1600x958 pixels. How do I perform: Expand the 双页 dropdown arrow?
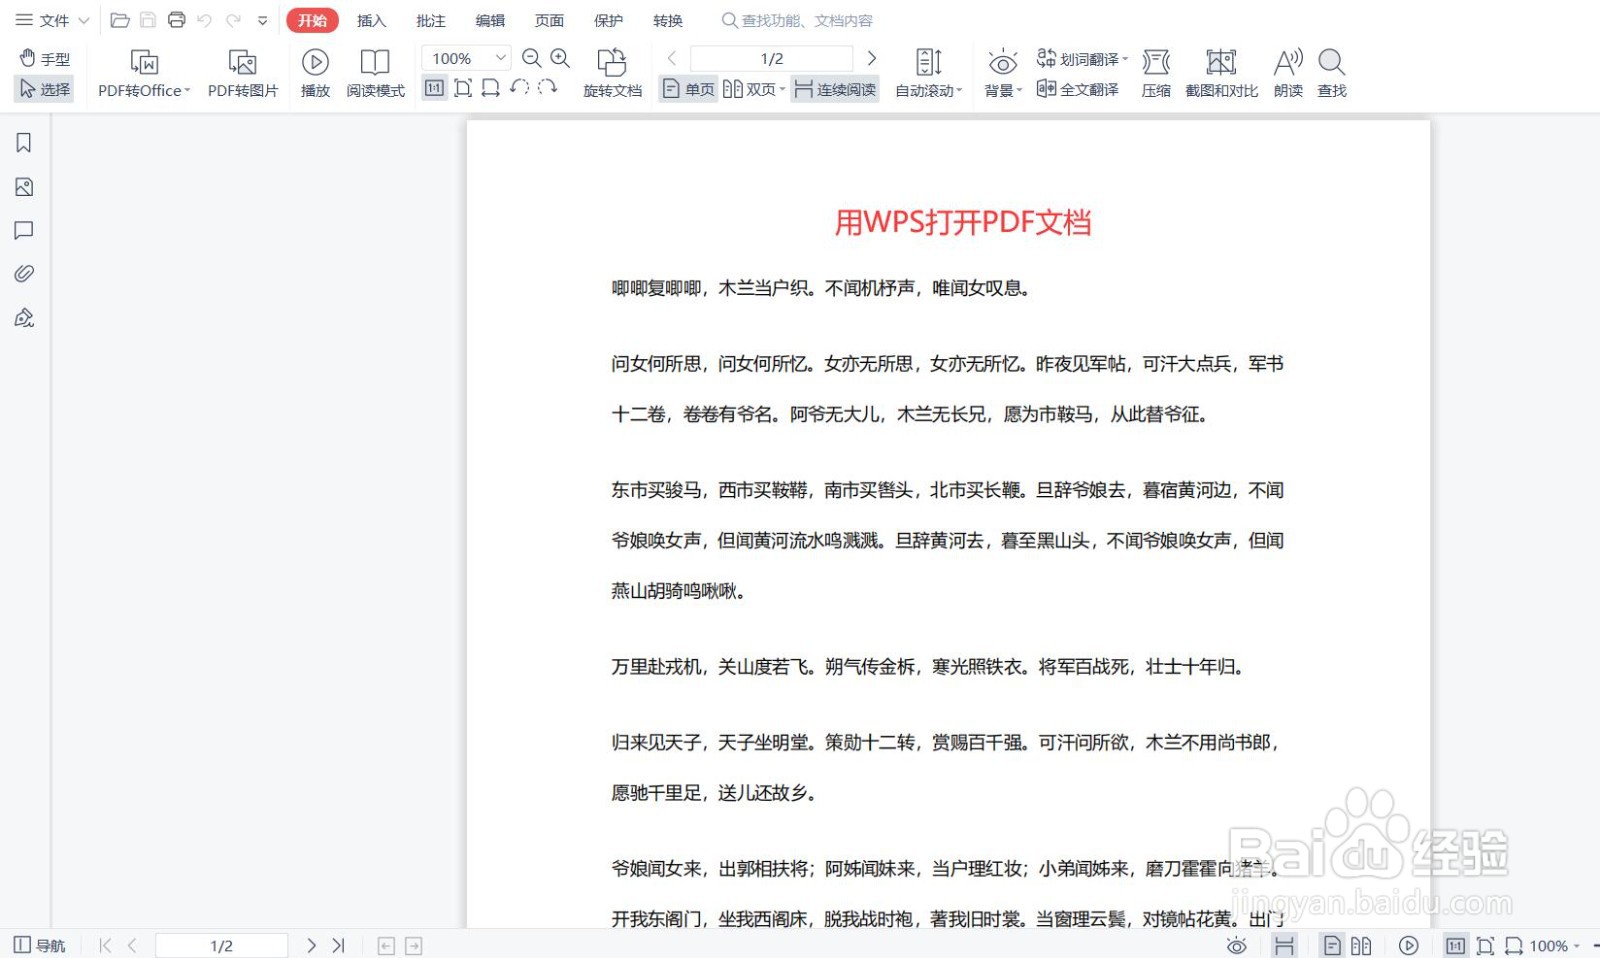[782, 89]
